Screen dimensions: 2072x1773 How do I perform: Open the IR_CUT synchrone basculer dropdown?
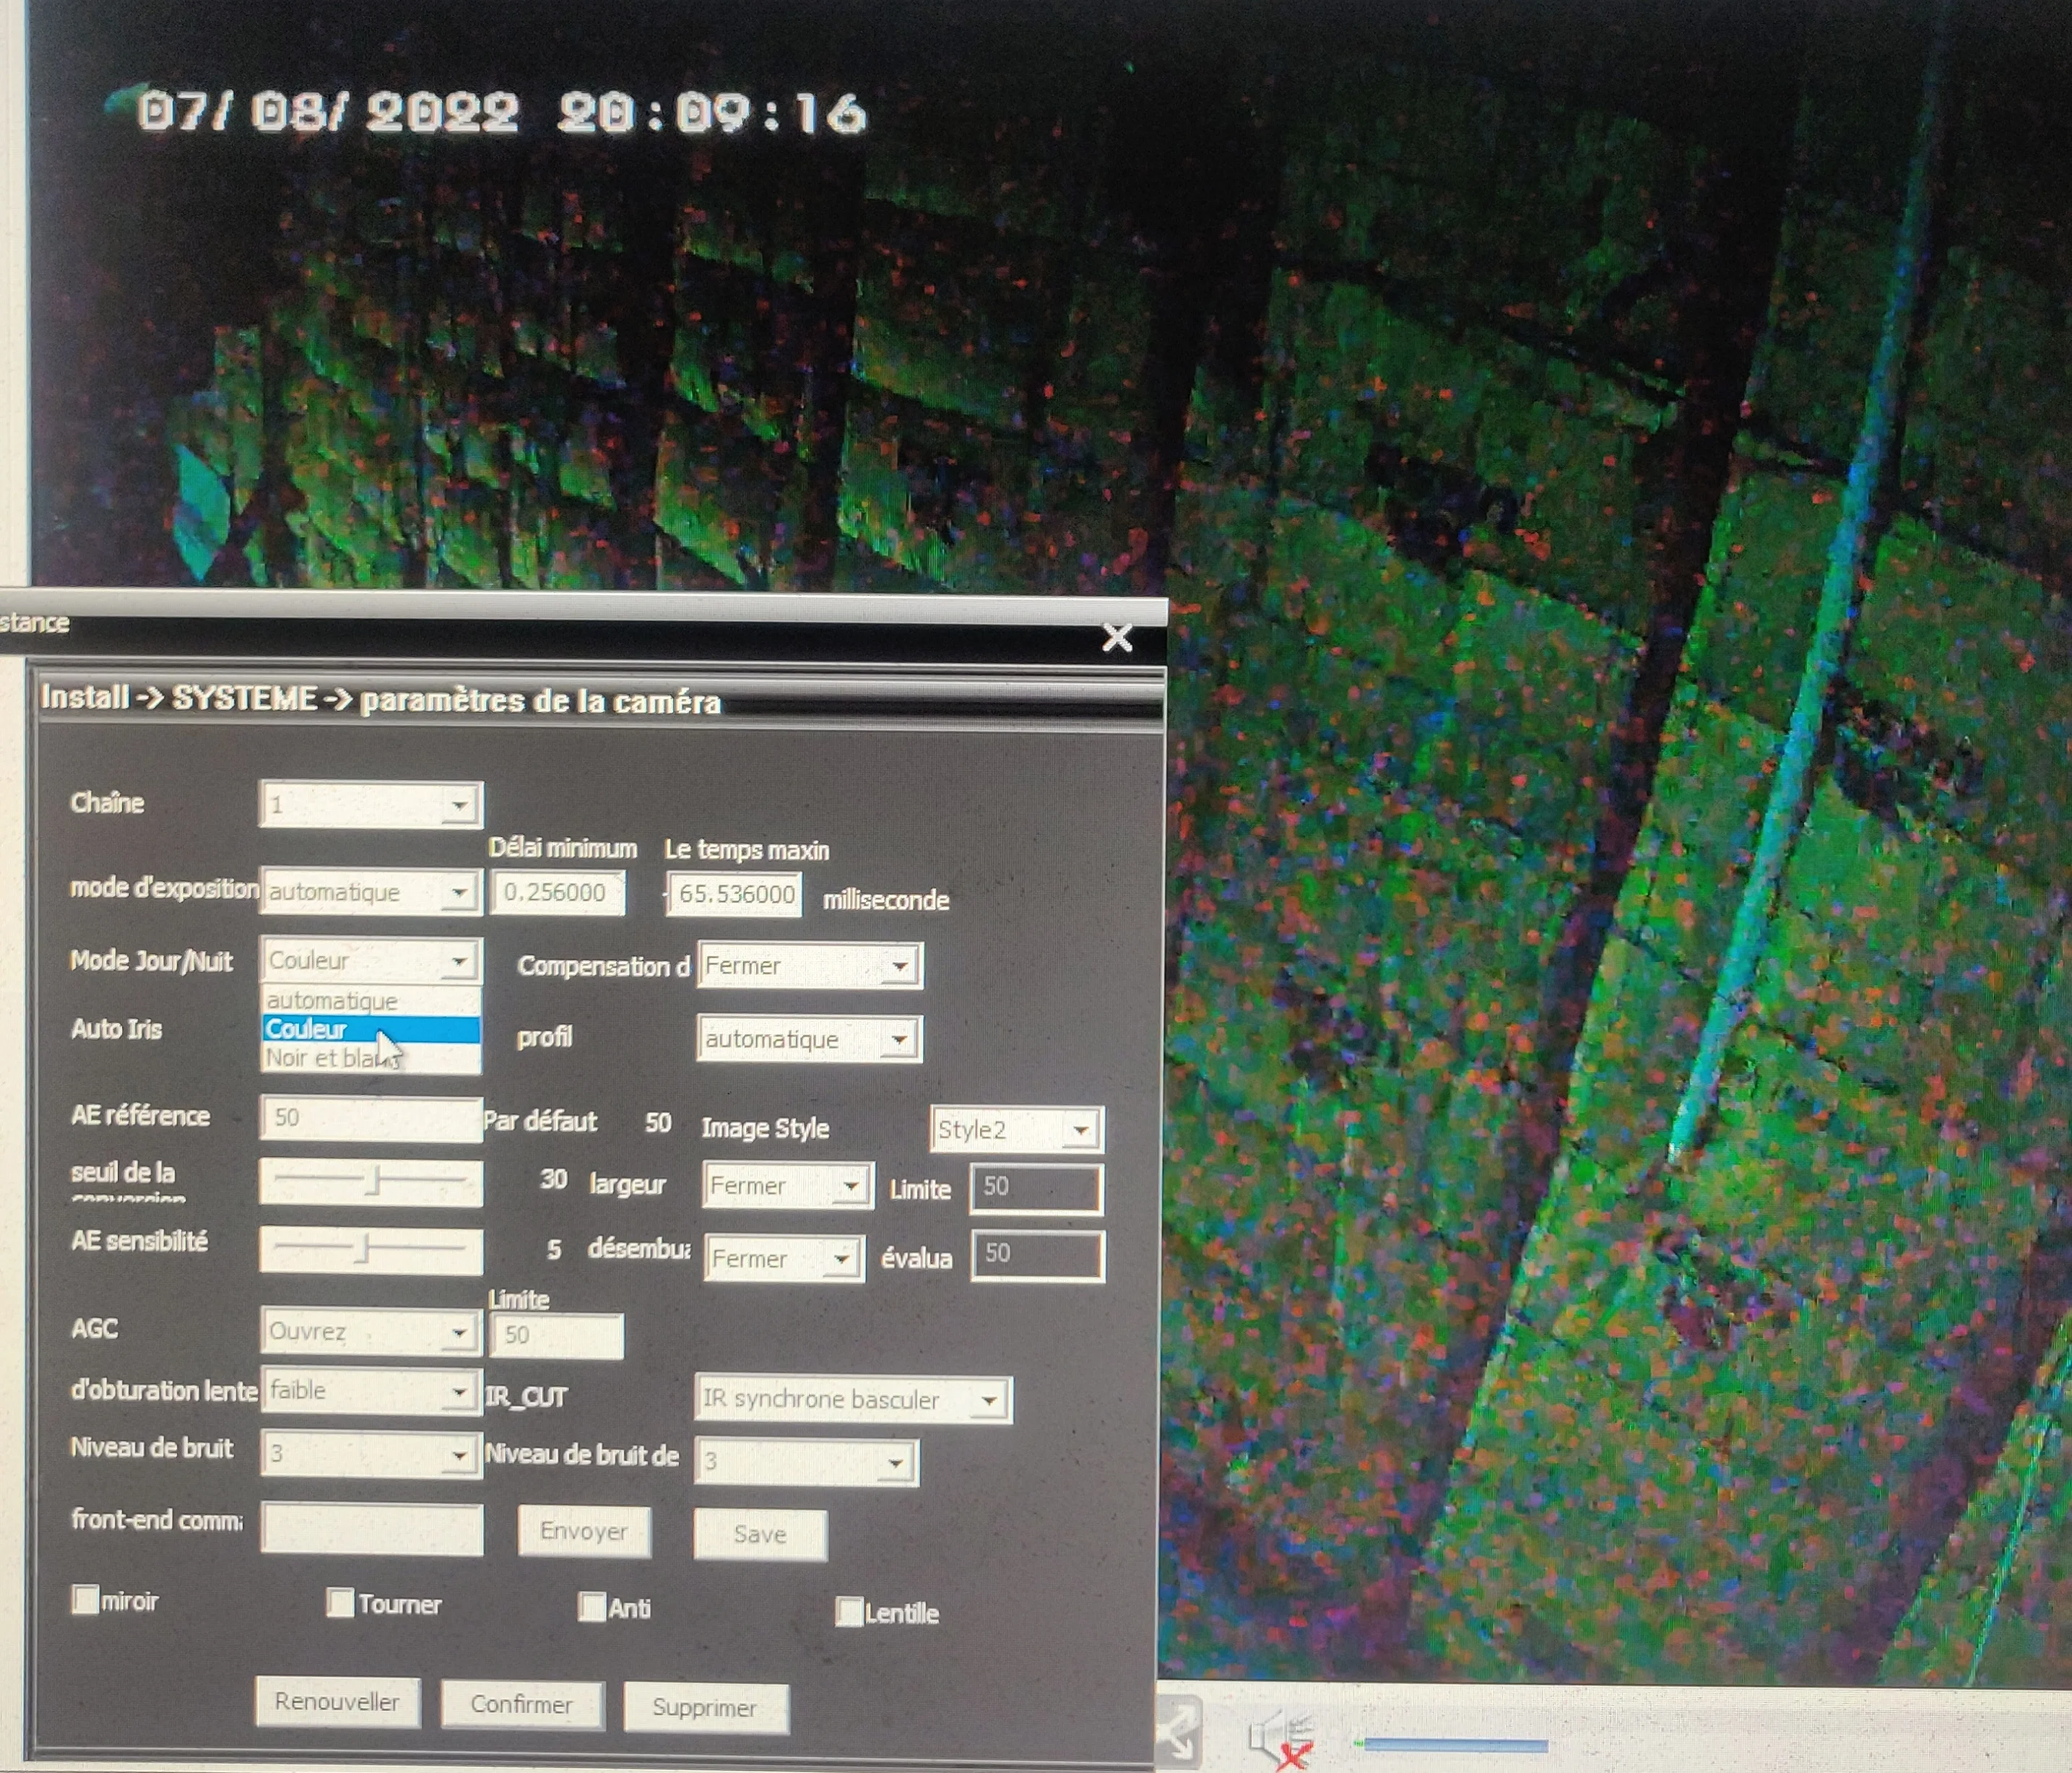pos(988,1400)
